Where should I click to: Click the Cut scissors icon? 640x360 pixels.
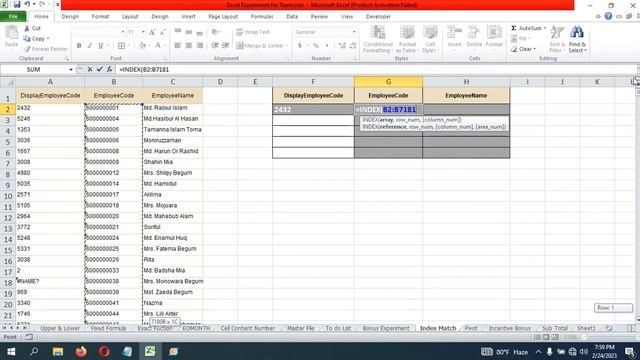click(x=27, y=28)
